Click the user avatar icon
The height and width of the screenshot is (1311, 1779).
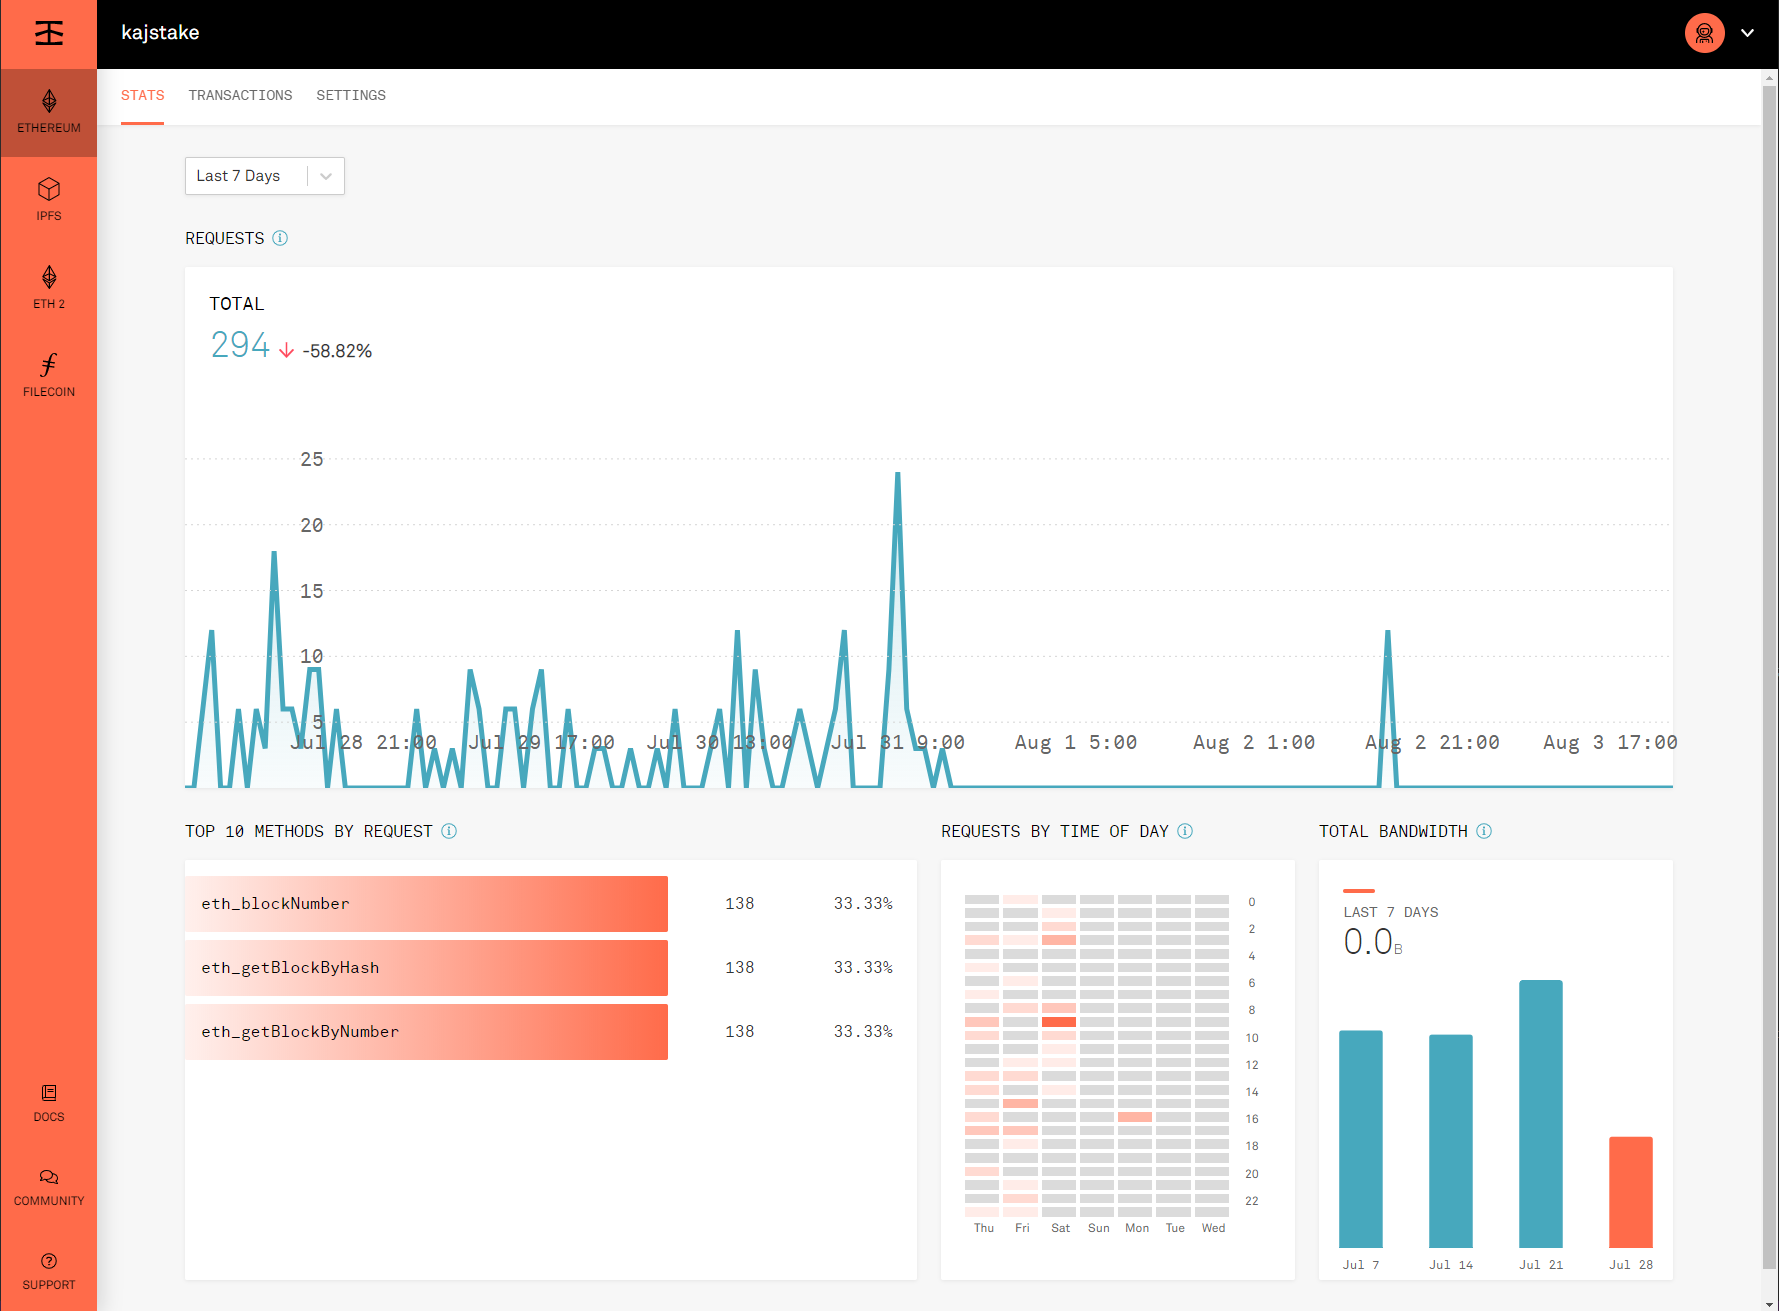(x=1705, y=33)
